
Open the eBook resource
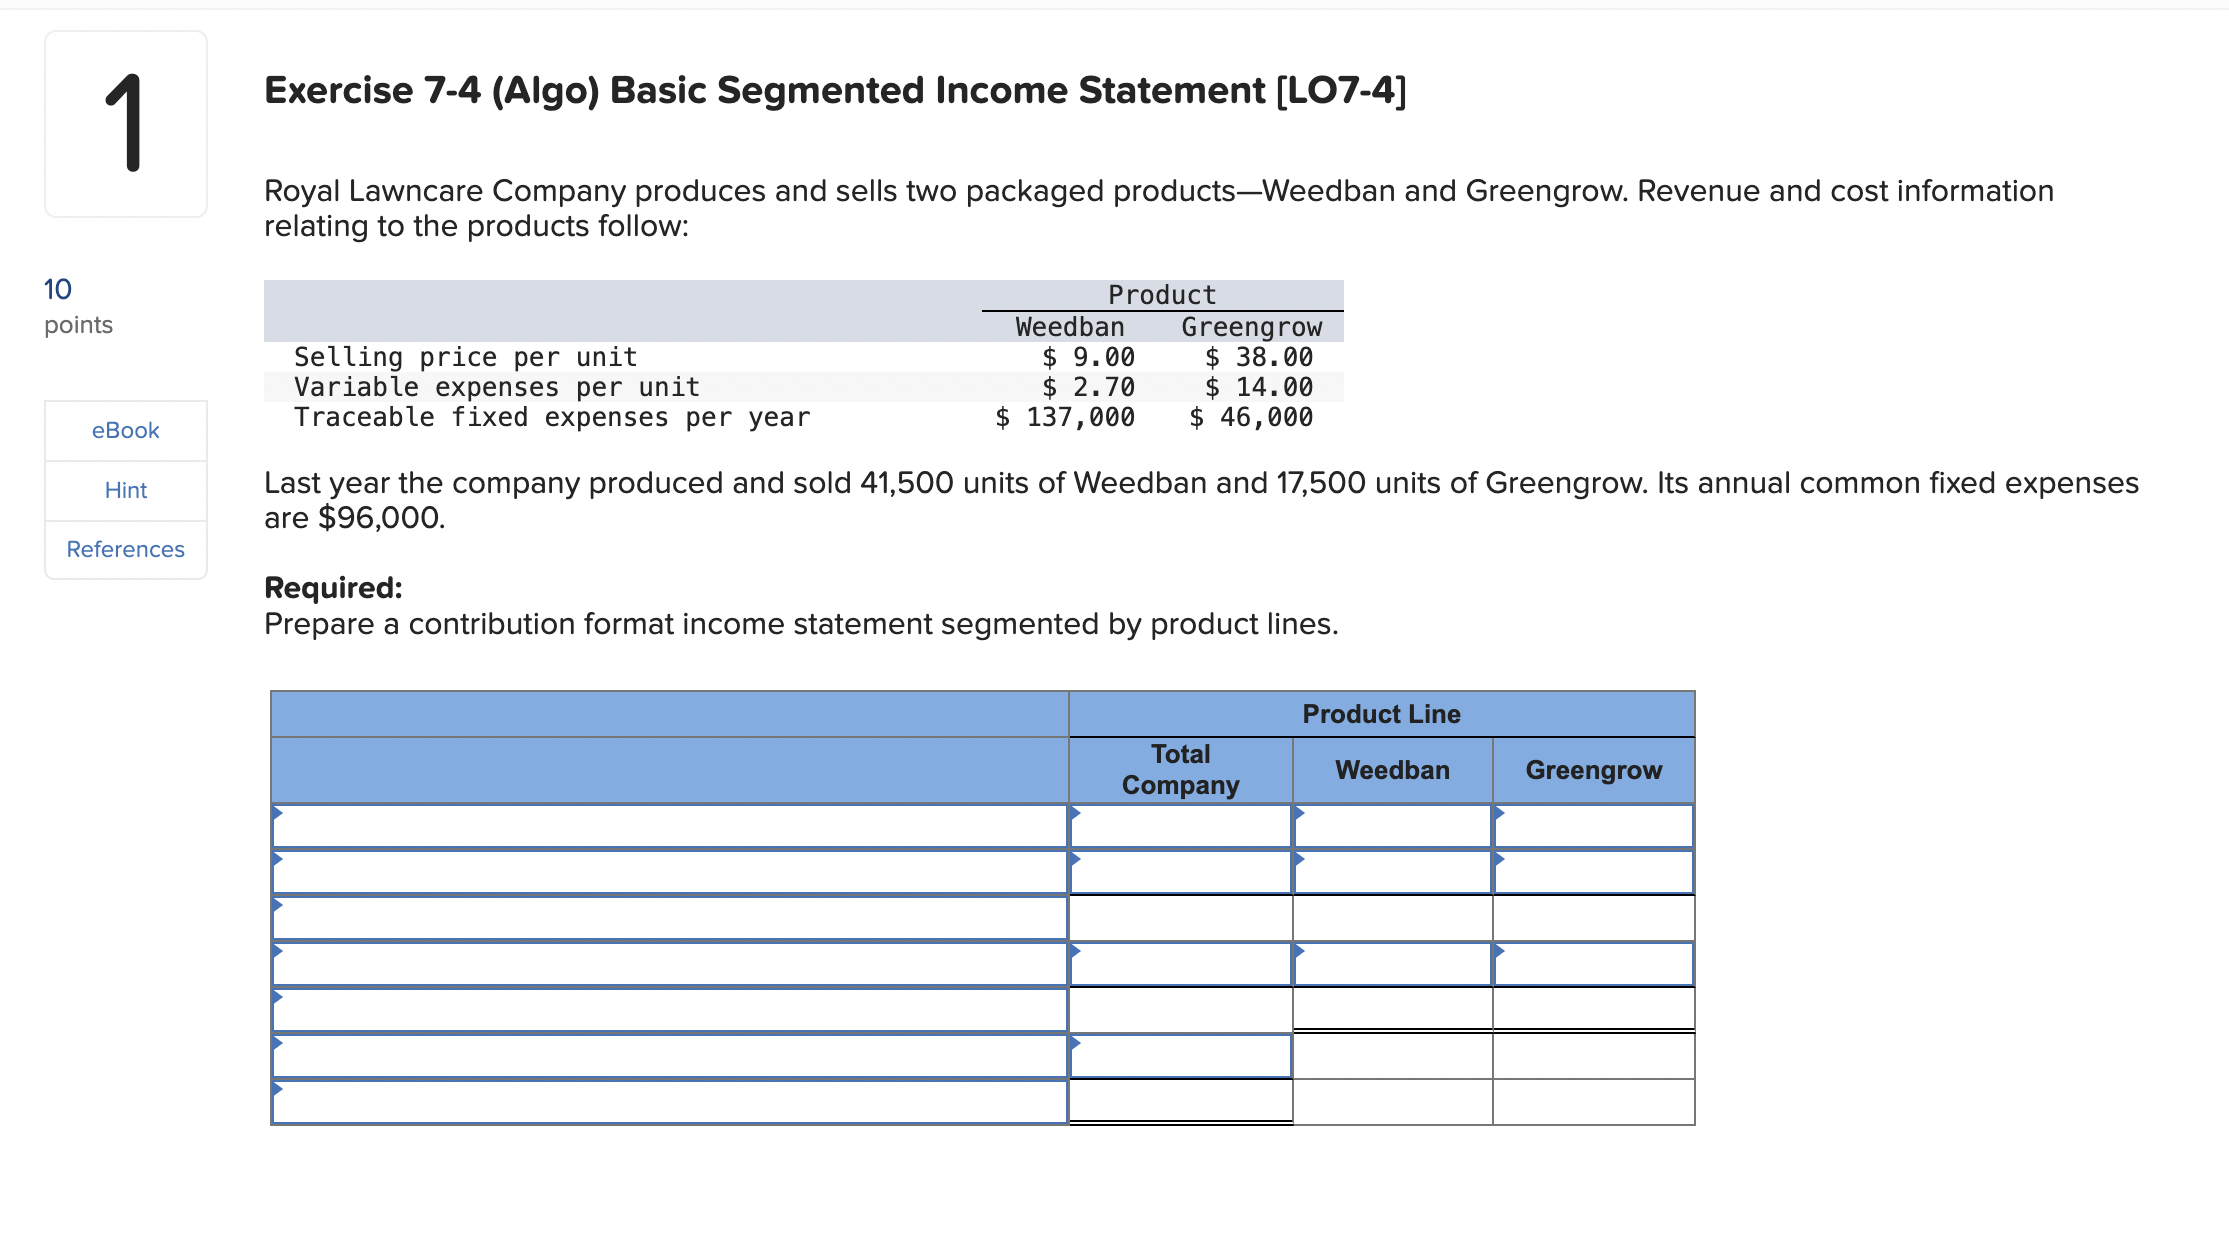click(124, 429)
